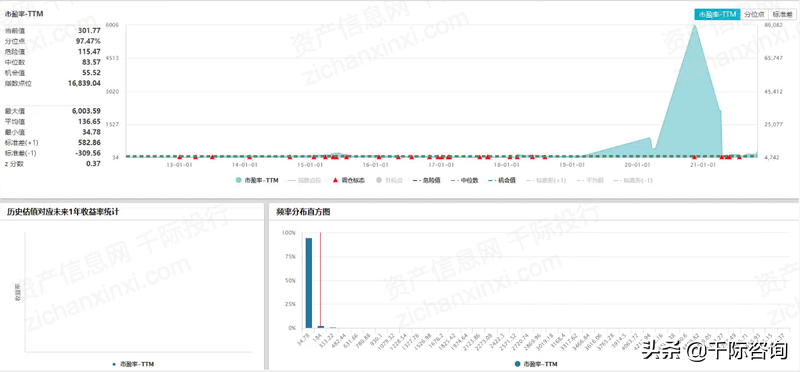800x372 pixels.
Task: Toggle the 危险值 dashed line legend item
Action: pos(427,181)
